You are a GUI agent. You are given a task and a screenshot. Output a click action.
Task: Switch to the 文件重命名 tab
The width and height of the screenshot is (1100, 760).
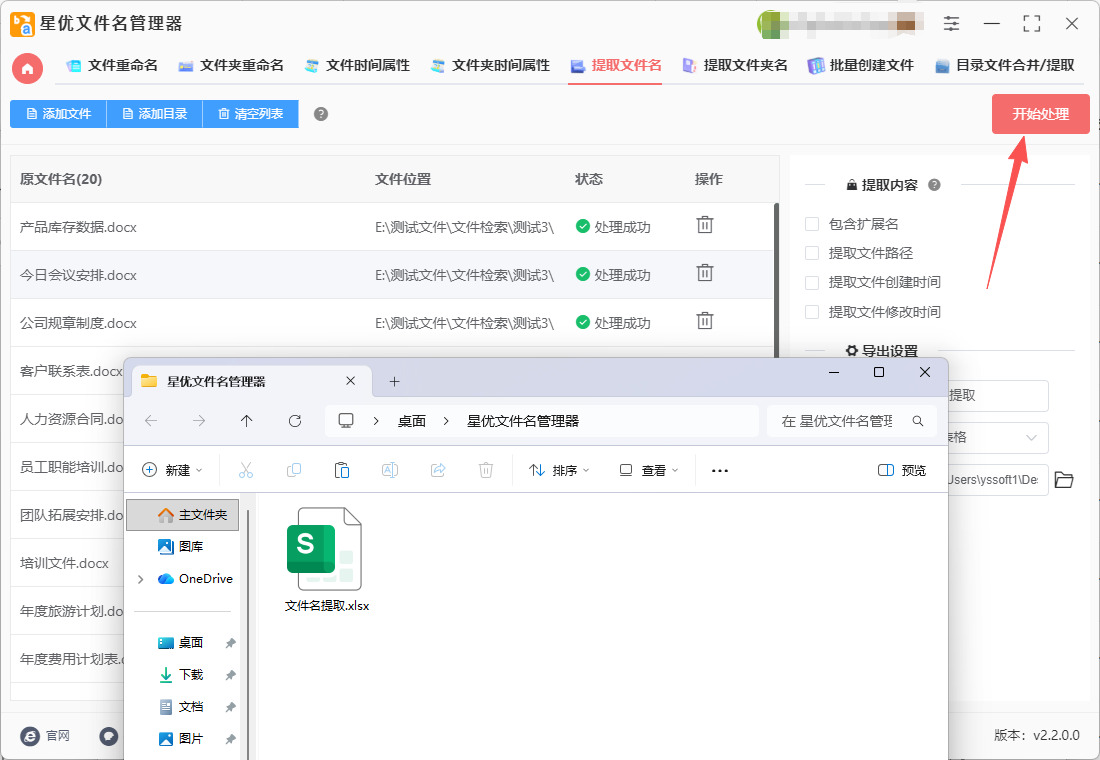[x=112, y=65]
